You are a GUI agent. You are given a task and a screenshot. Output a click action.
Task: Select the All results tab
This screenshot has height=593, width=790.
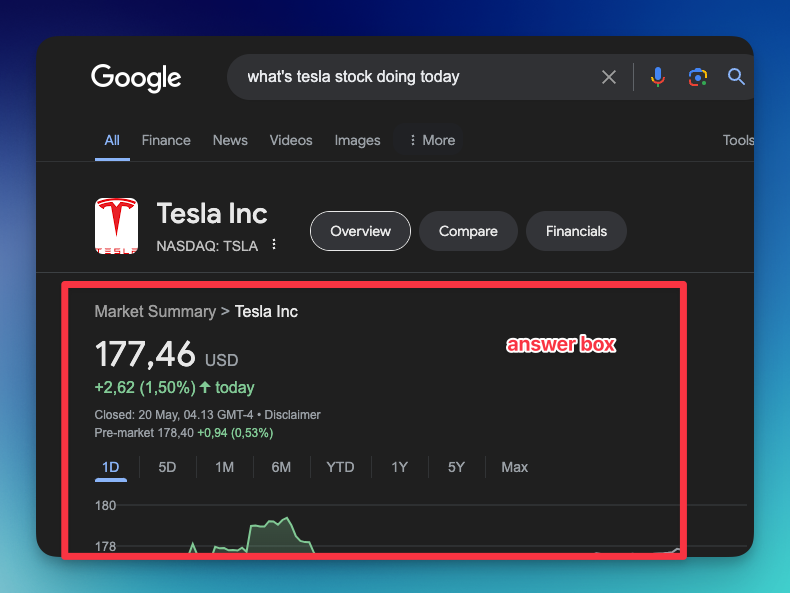coord(112,140)
